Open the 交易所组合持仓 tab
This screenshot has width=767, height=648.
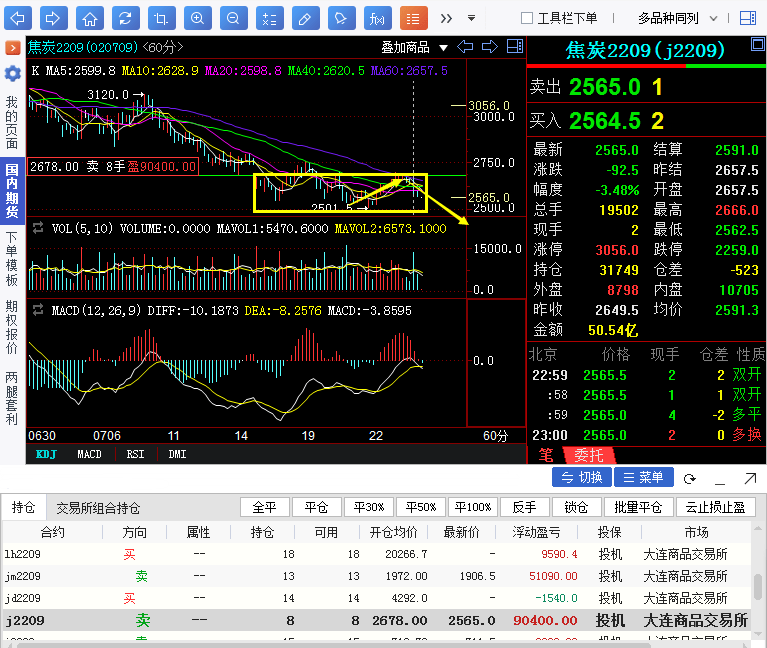coord(98,508)
